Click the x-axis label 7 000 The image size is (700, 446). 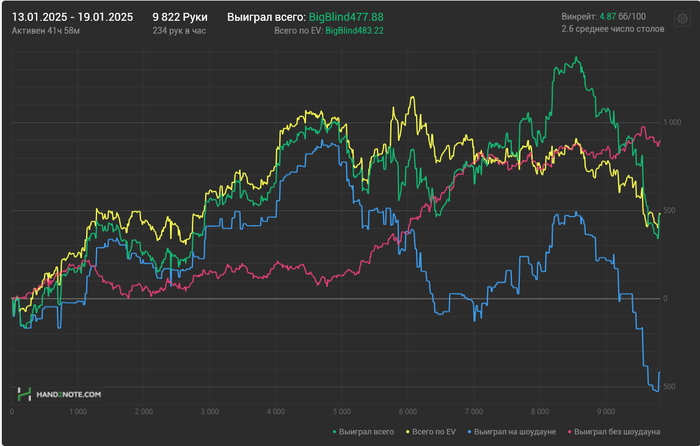point(474,412)
